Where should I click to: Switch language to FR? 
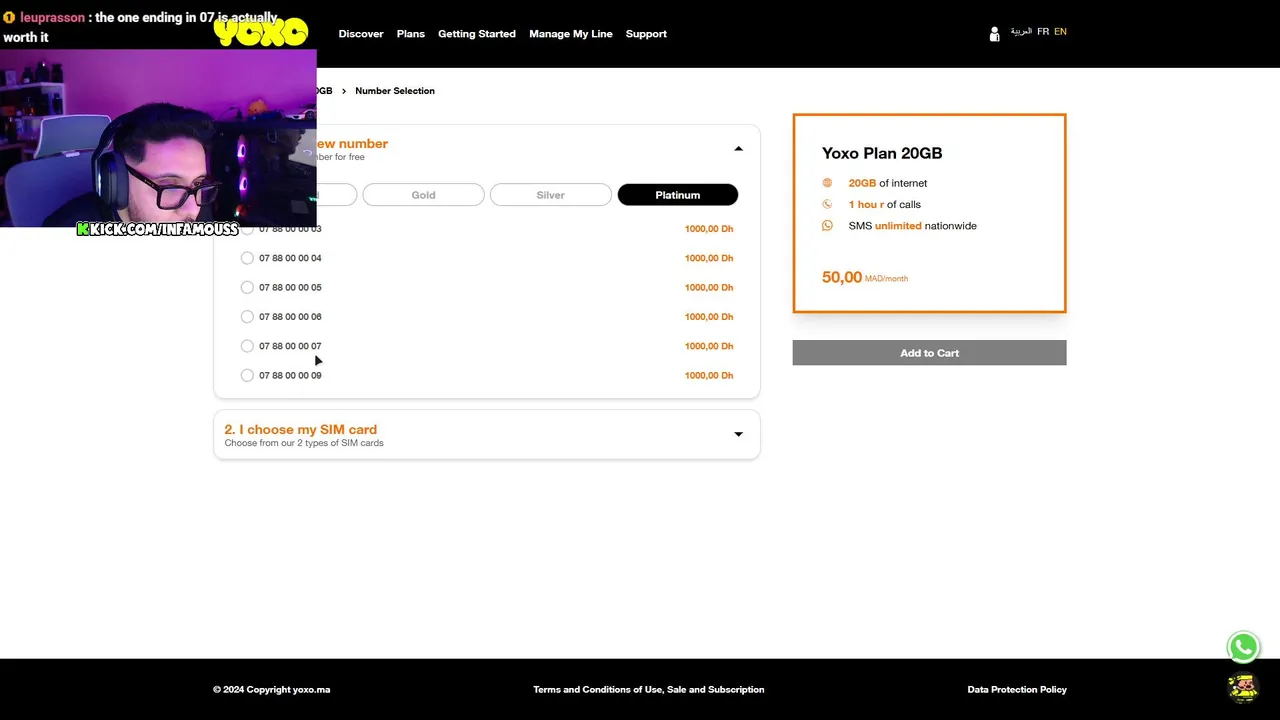click(1043, 32)
